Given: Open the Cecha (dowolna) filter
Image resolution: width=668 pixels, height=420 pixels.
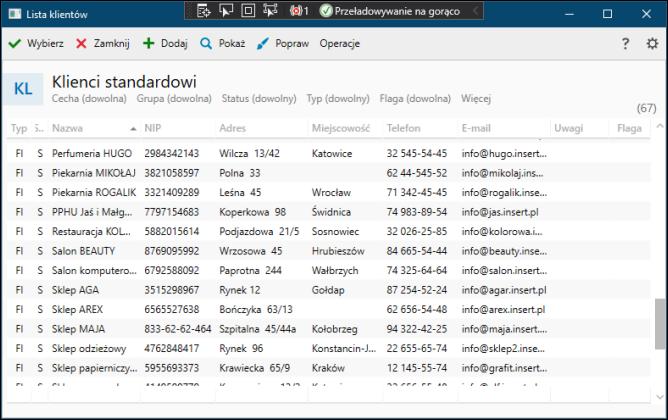Looking at the screenshot, I should coord(89,99).
